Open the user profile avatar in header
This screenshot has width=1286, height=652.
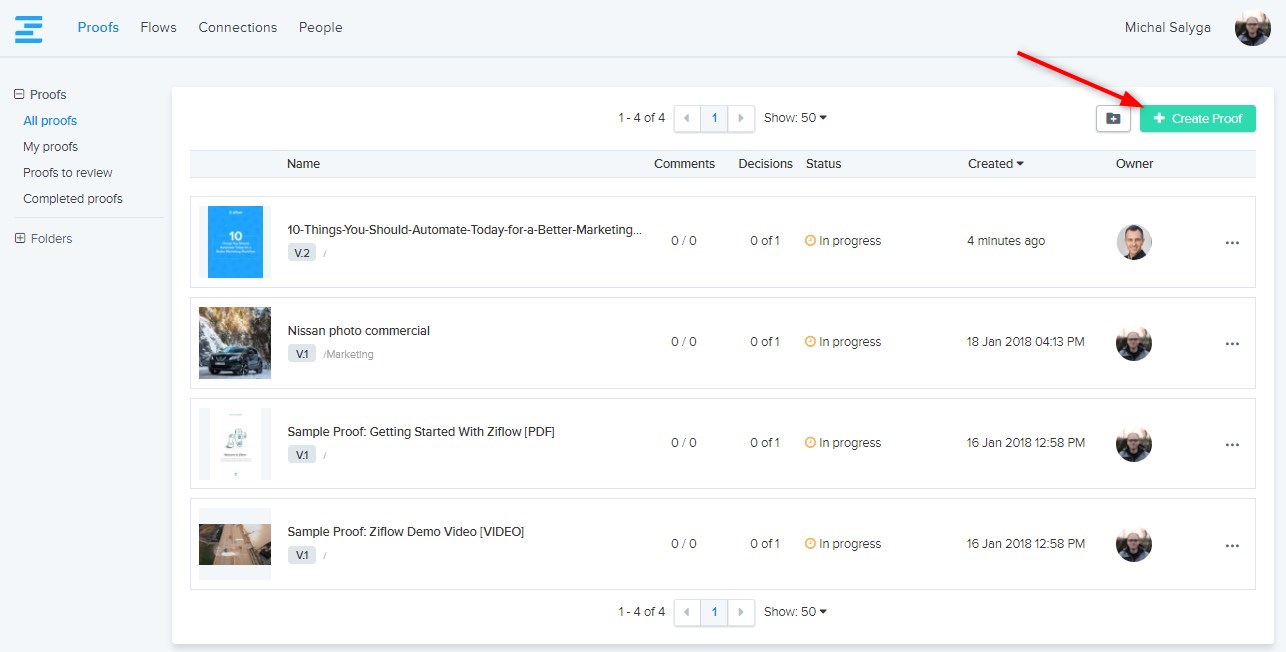(x=1252, y=28)
